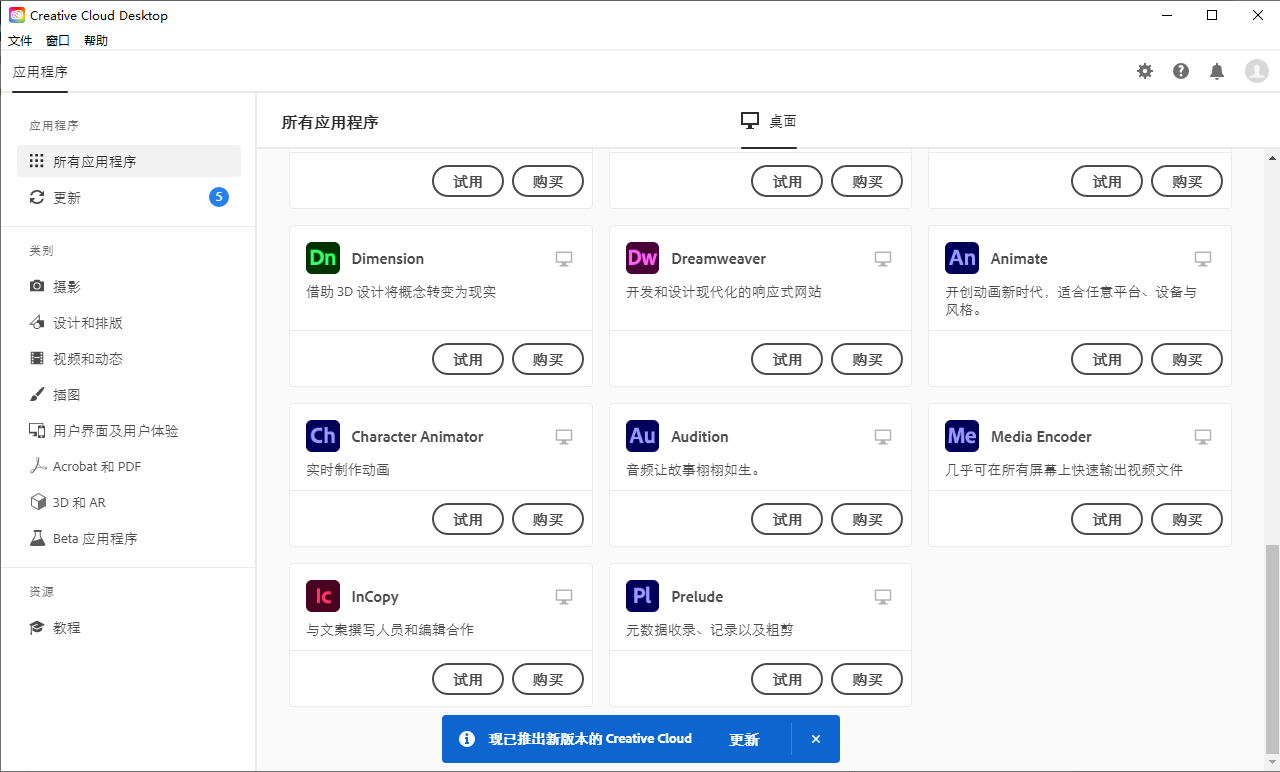Click the Animate An app icon

click(x=962, y=258)
